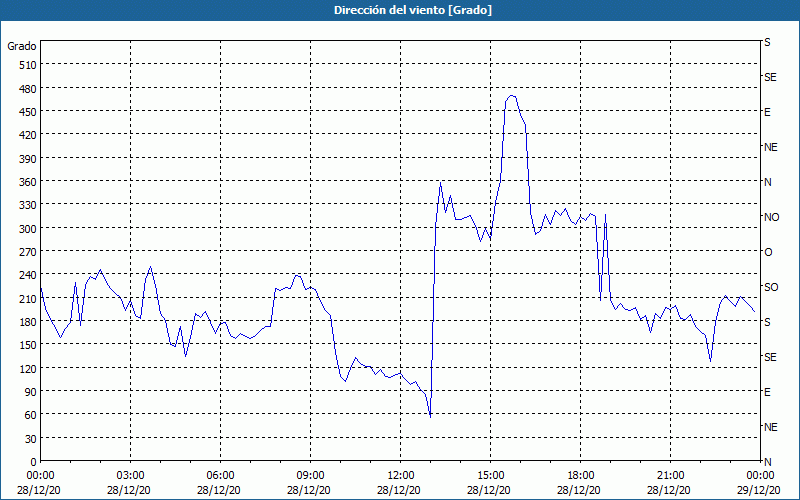Click the 06:00 time label
The height and width of the screenshot is (500, 800).
click(220, 476)
